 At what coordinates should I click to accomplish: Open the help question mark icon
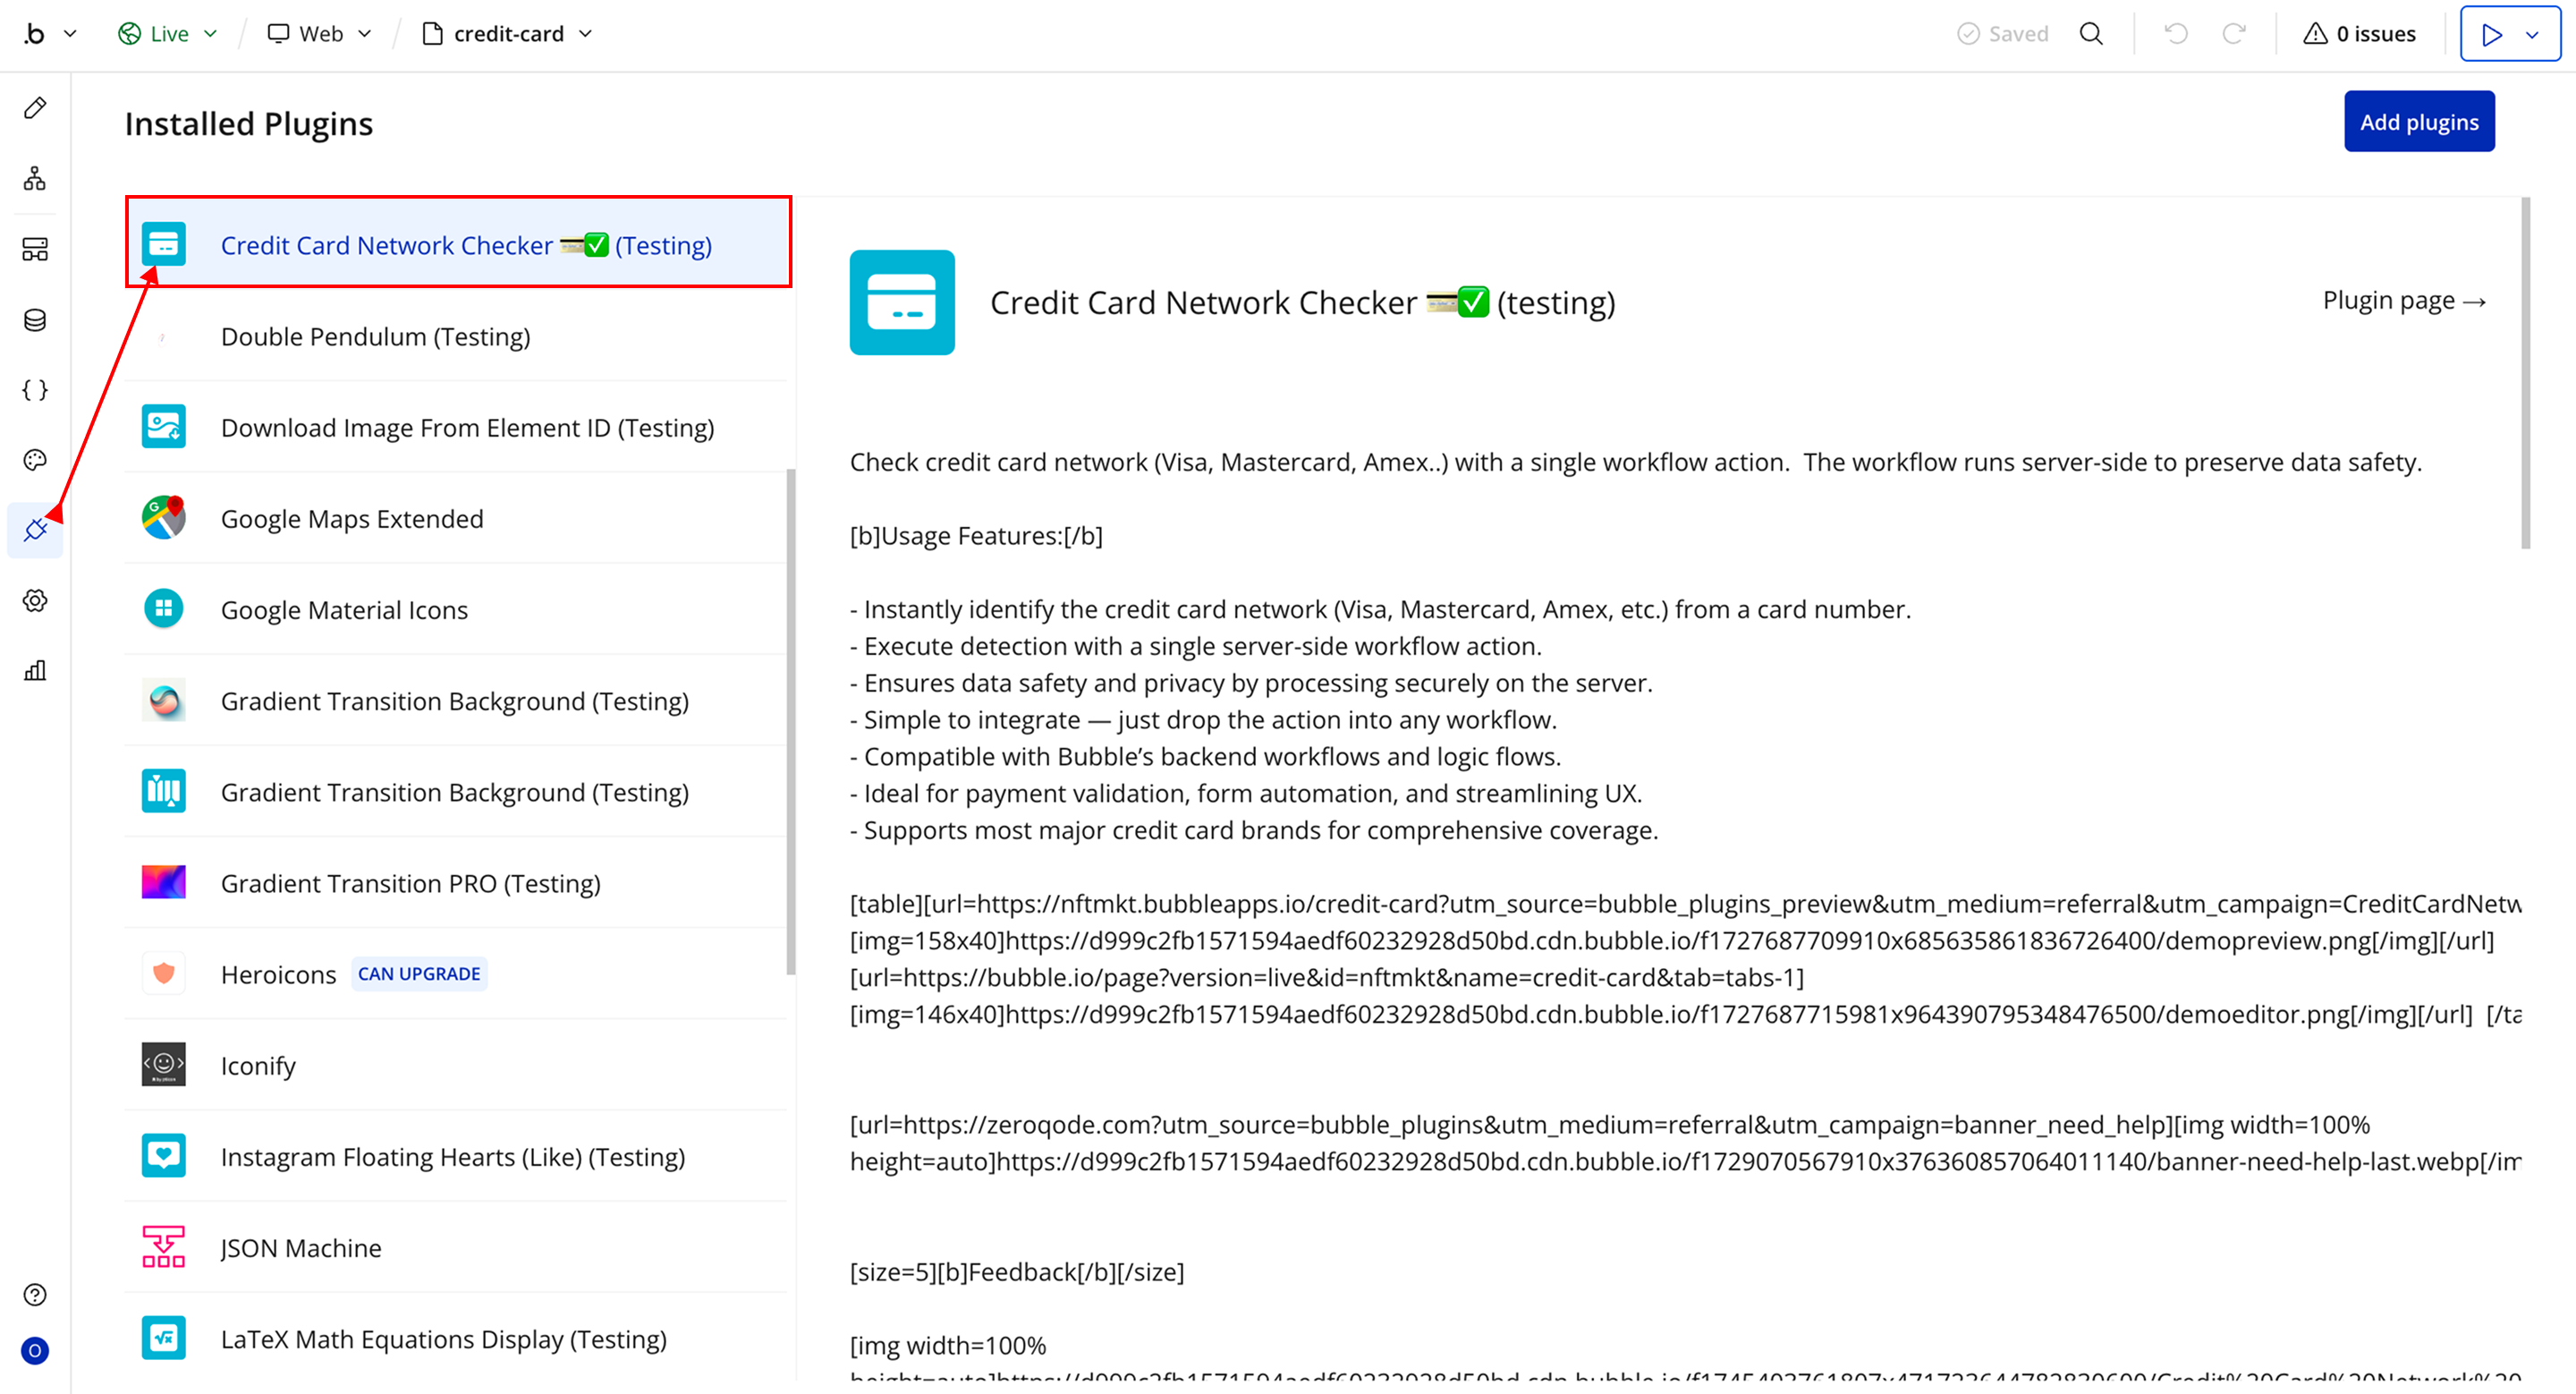point(35,1295)
